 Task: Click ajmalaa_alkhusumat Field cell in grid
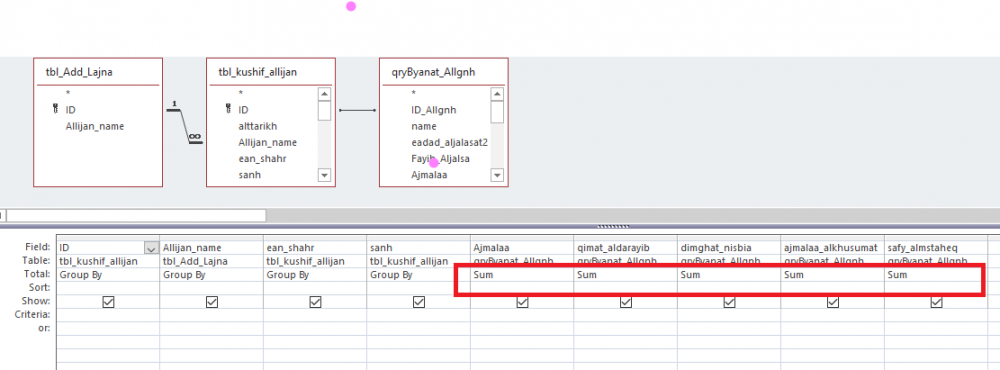pyautogui.click(x=832, y=248)
